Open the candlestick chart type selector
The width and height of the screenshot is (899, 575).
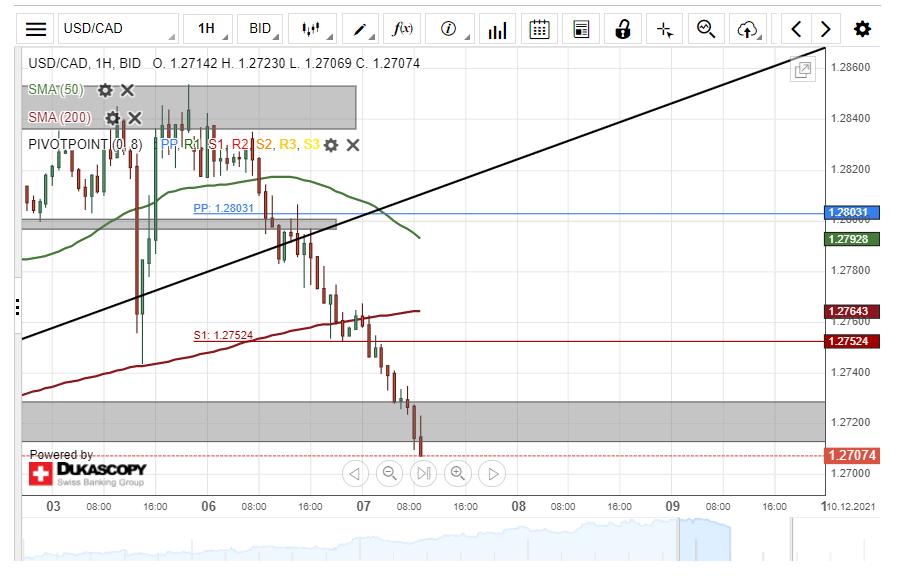click(312, 29)
